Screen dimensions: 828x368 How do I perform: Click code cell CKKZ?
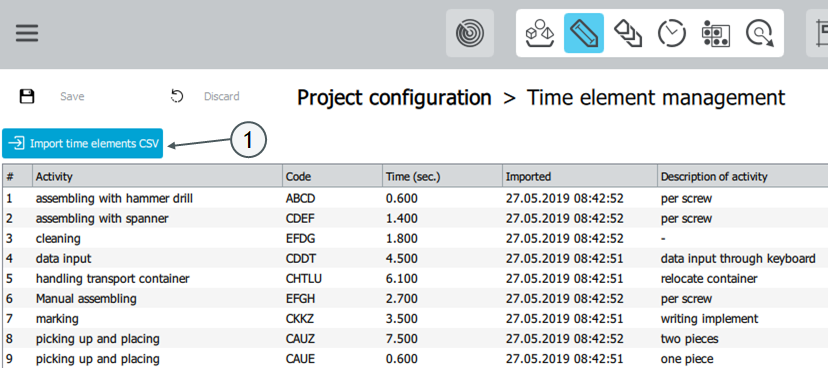pos(300,319)
